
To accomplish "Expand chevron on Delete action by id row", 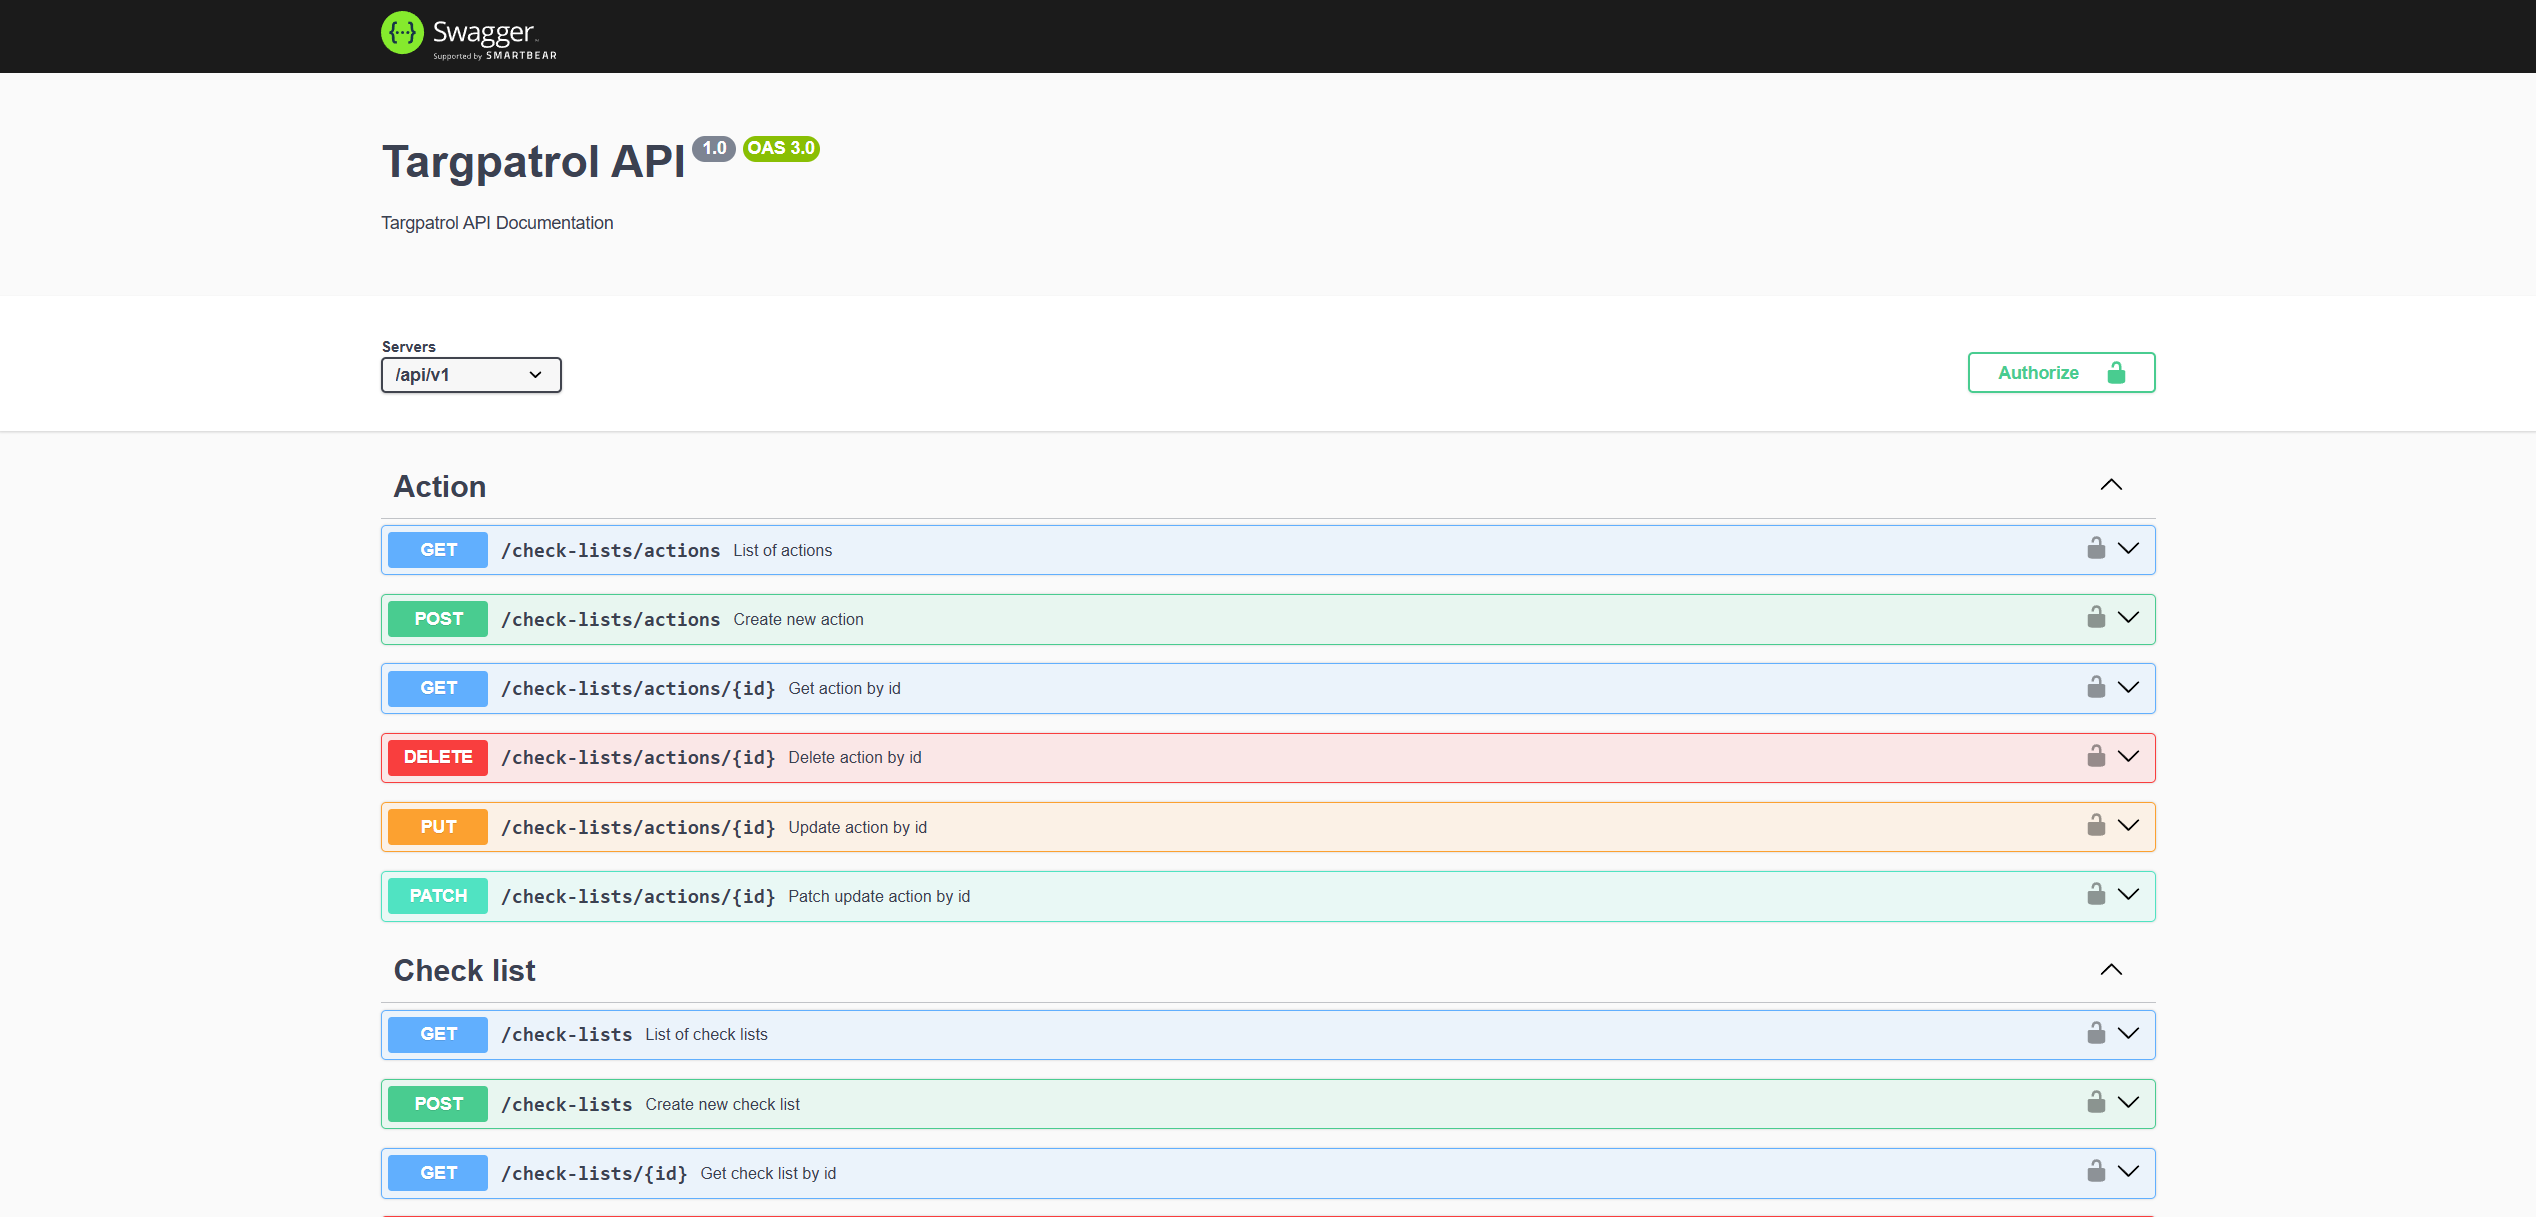I will click(x=2129, y=756).
